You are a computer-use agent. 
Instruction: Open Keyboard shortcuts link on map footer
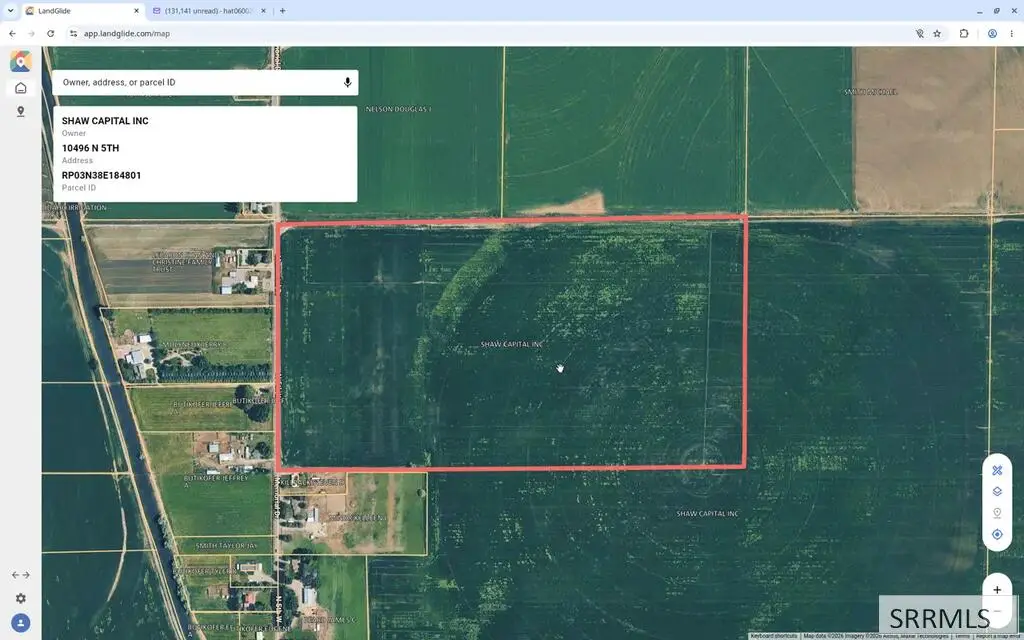pos(774,636)
